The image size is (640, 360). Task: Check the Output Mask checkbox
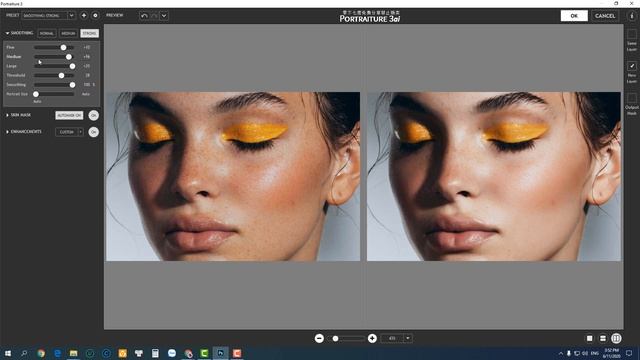tap(631, 98)
